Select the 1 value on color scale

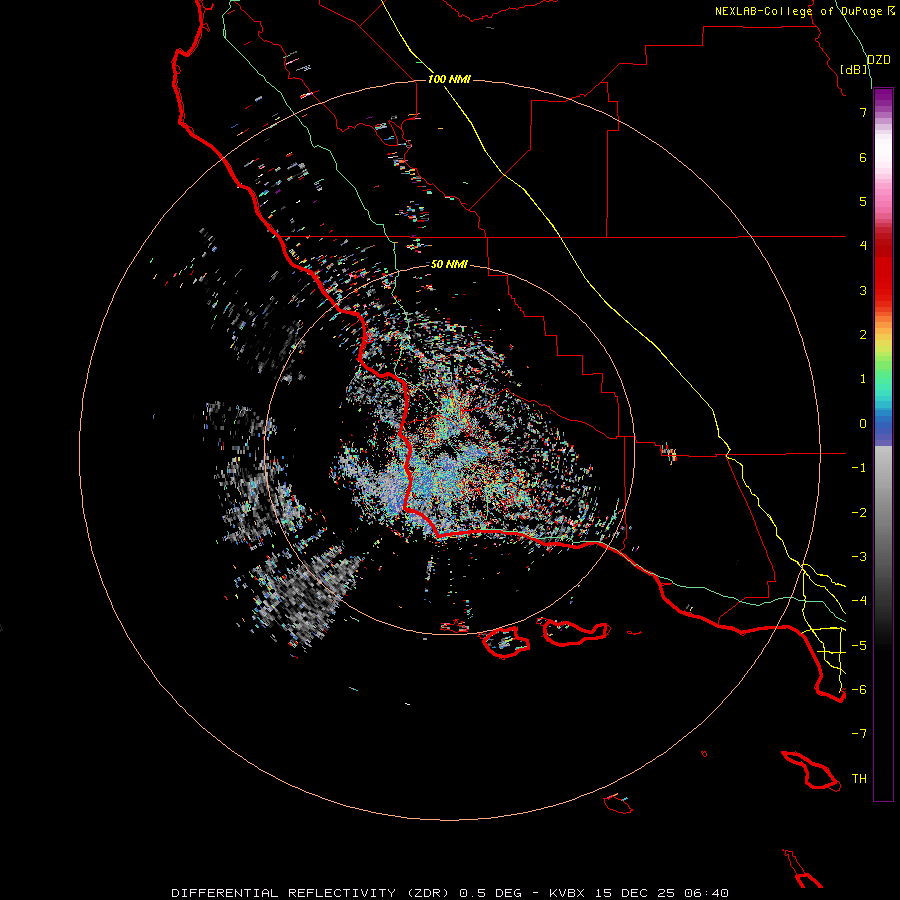[863, 379]
